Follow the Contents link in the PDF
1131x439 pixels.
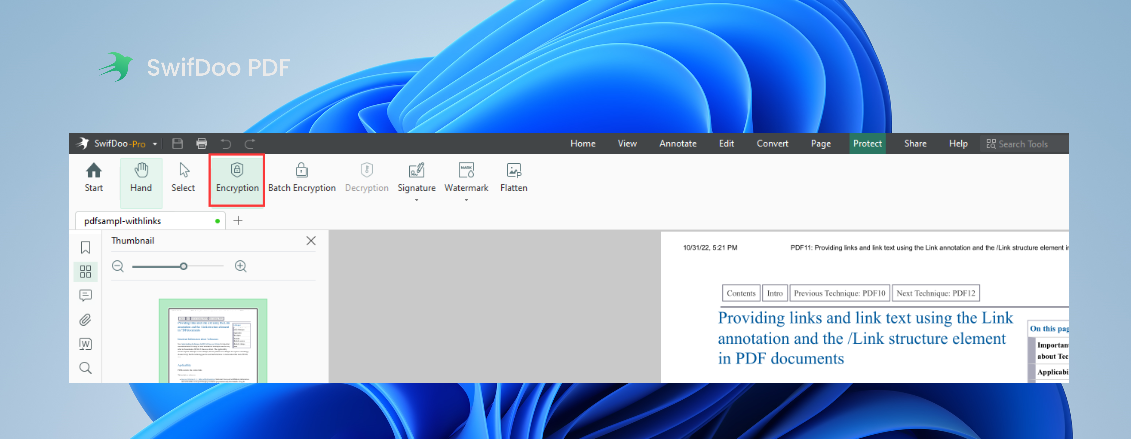point(741,293)
